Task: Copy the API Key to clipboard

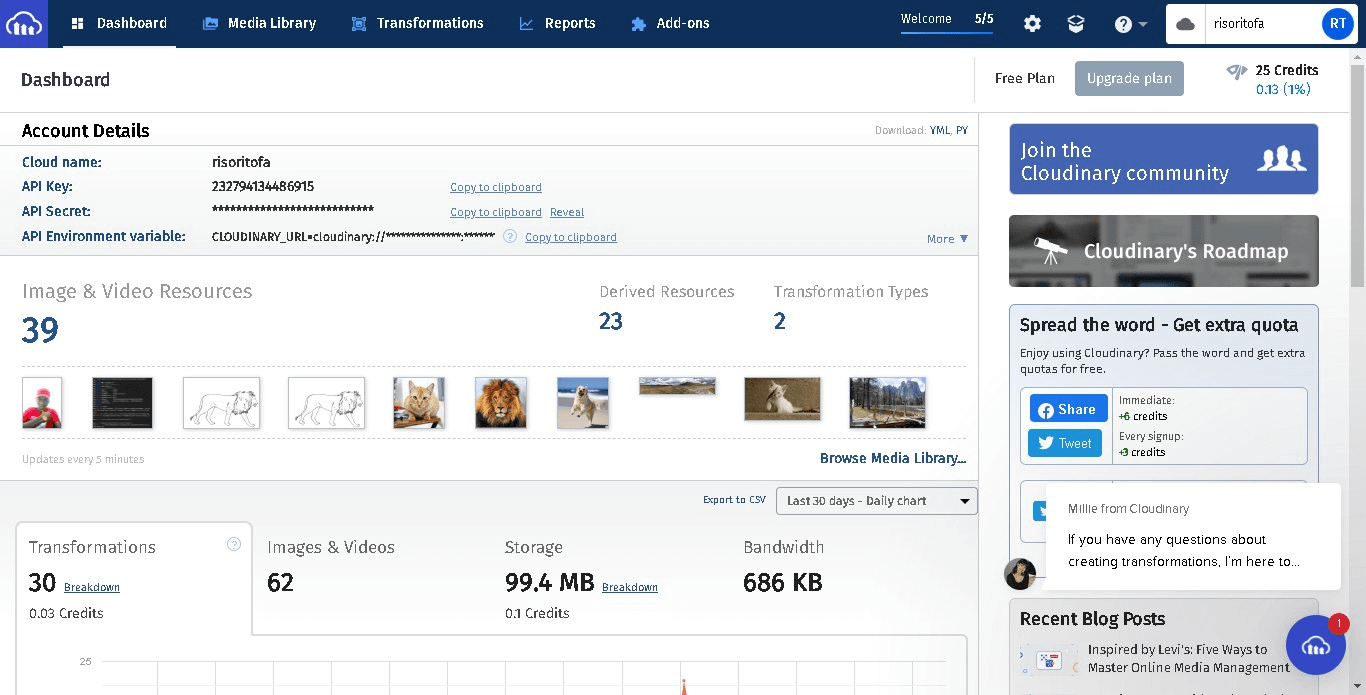Action: pyautogui.click(x=496, y=187)
